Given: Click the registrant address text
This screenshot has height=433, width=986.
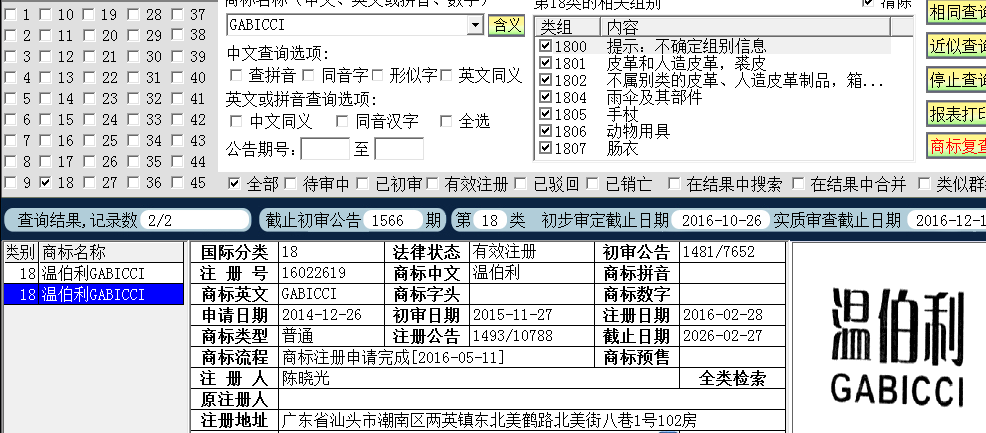Looking at the screenshot, I should [489, 420].
